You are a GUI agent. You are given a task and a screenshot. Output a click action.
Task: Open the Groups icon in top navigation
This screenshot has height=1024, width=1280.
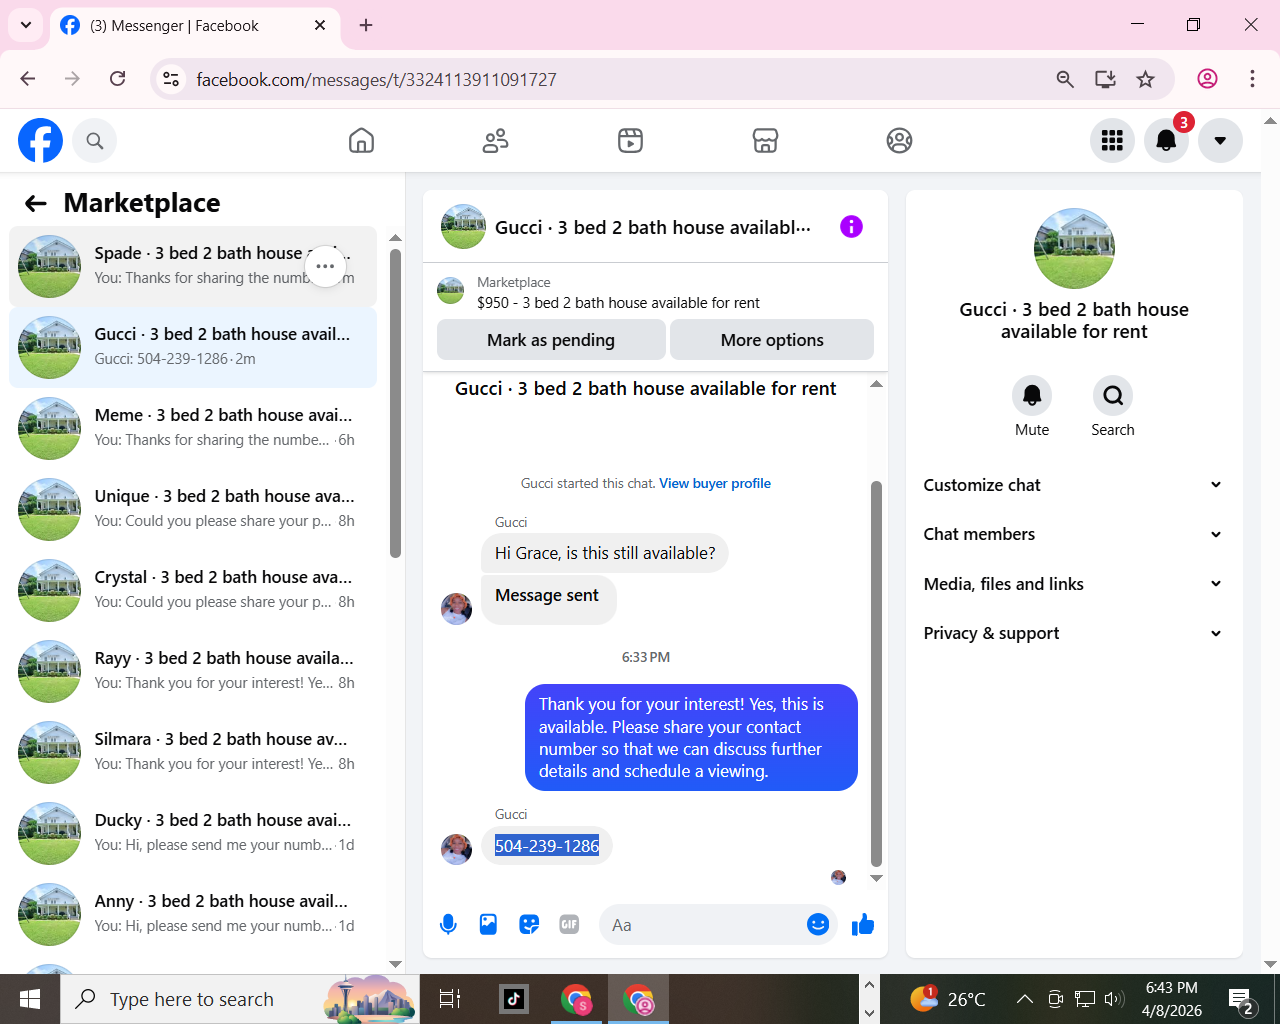point(899,141)
